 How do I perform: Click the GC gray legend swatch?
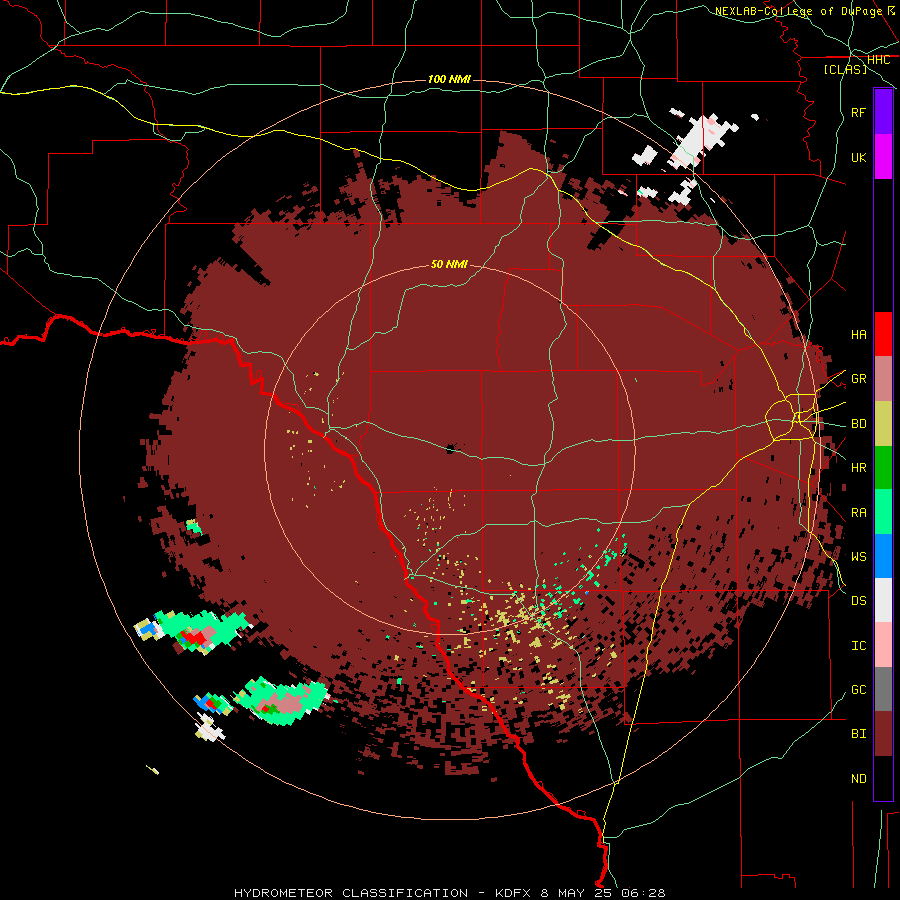click(883, 689)
